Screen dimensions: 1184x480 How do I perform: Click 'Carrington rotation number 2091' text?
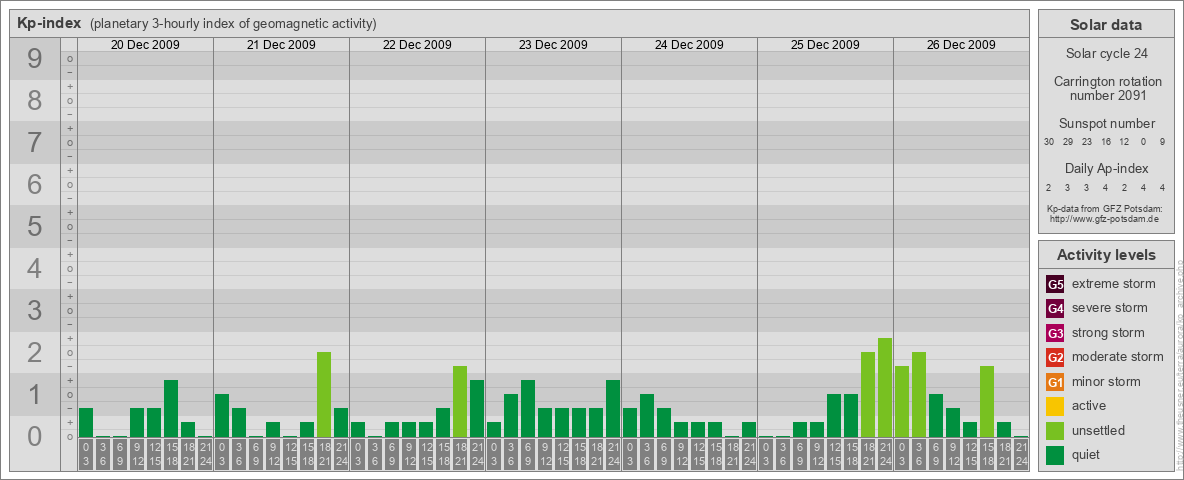tap(1108, 88)
